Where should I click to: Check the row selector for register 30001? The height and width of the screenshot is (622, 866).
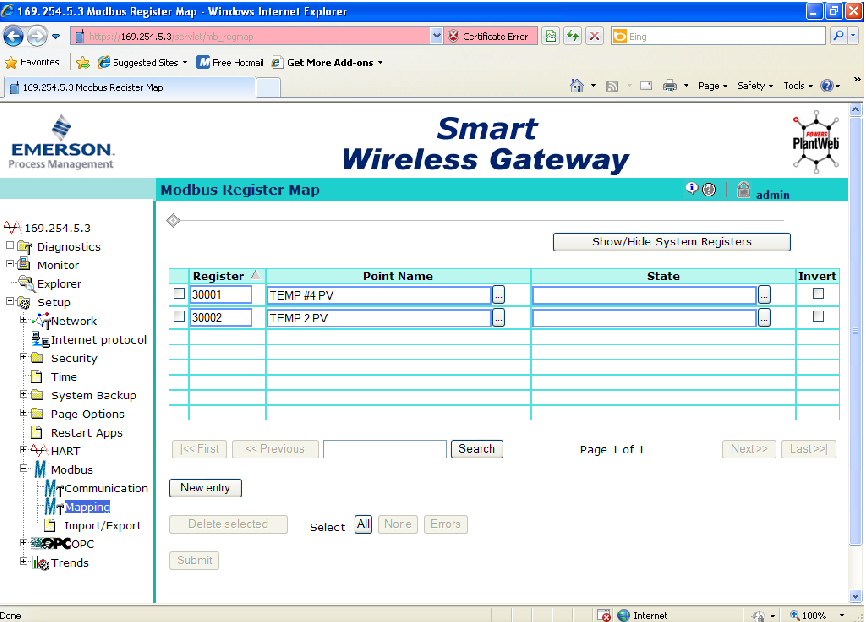point(179,293)
